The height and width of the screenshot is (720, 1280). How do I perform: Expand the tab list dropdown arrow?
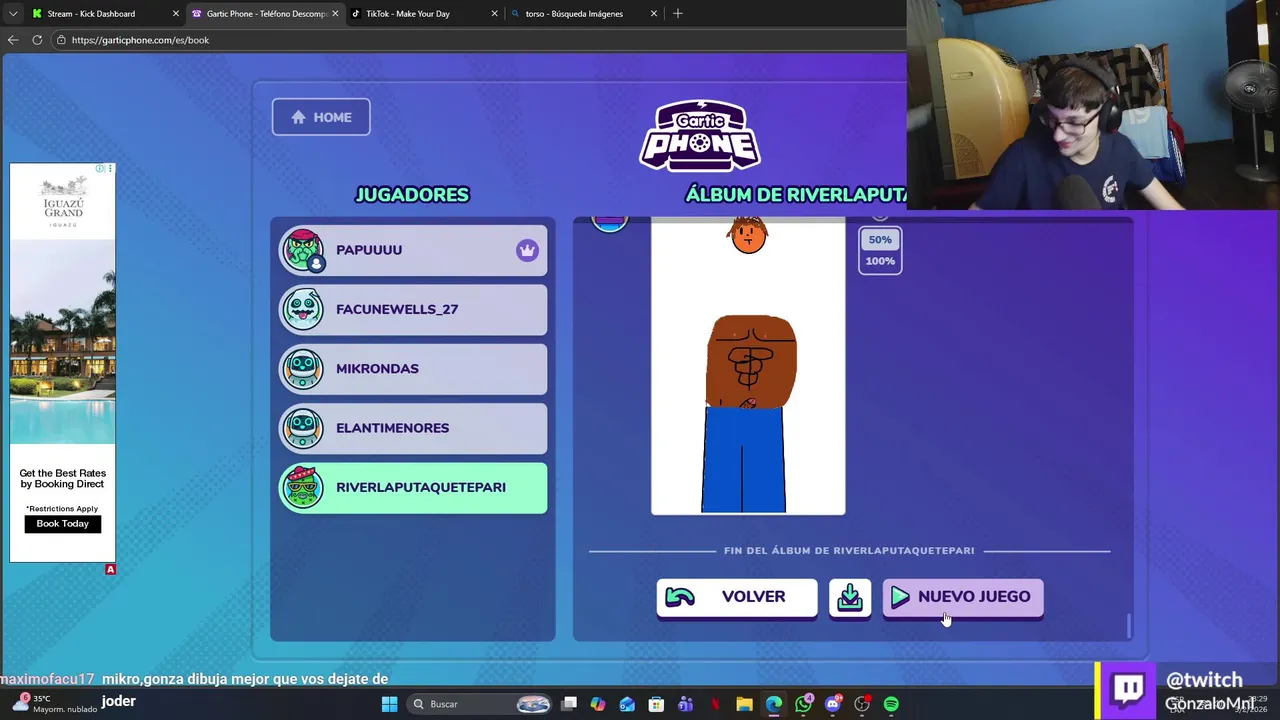[x=12, y=14]
